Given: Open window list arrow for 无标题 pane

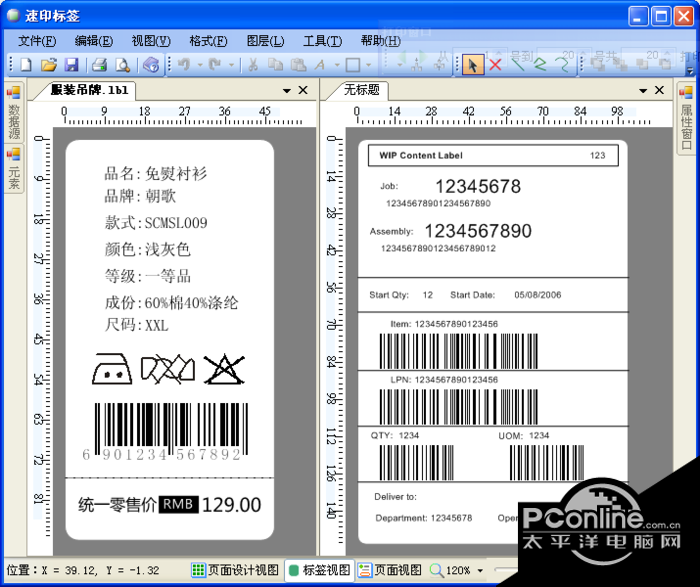Looking at the screenshot, I should click(643, 91).
